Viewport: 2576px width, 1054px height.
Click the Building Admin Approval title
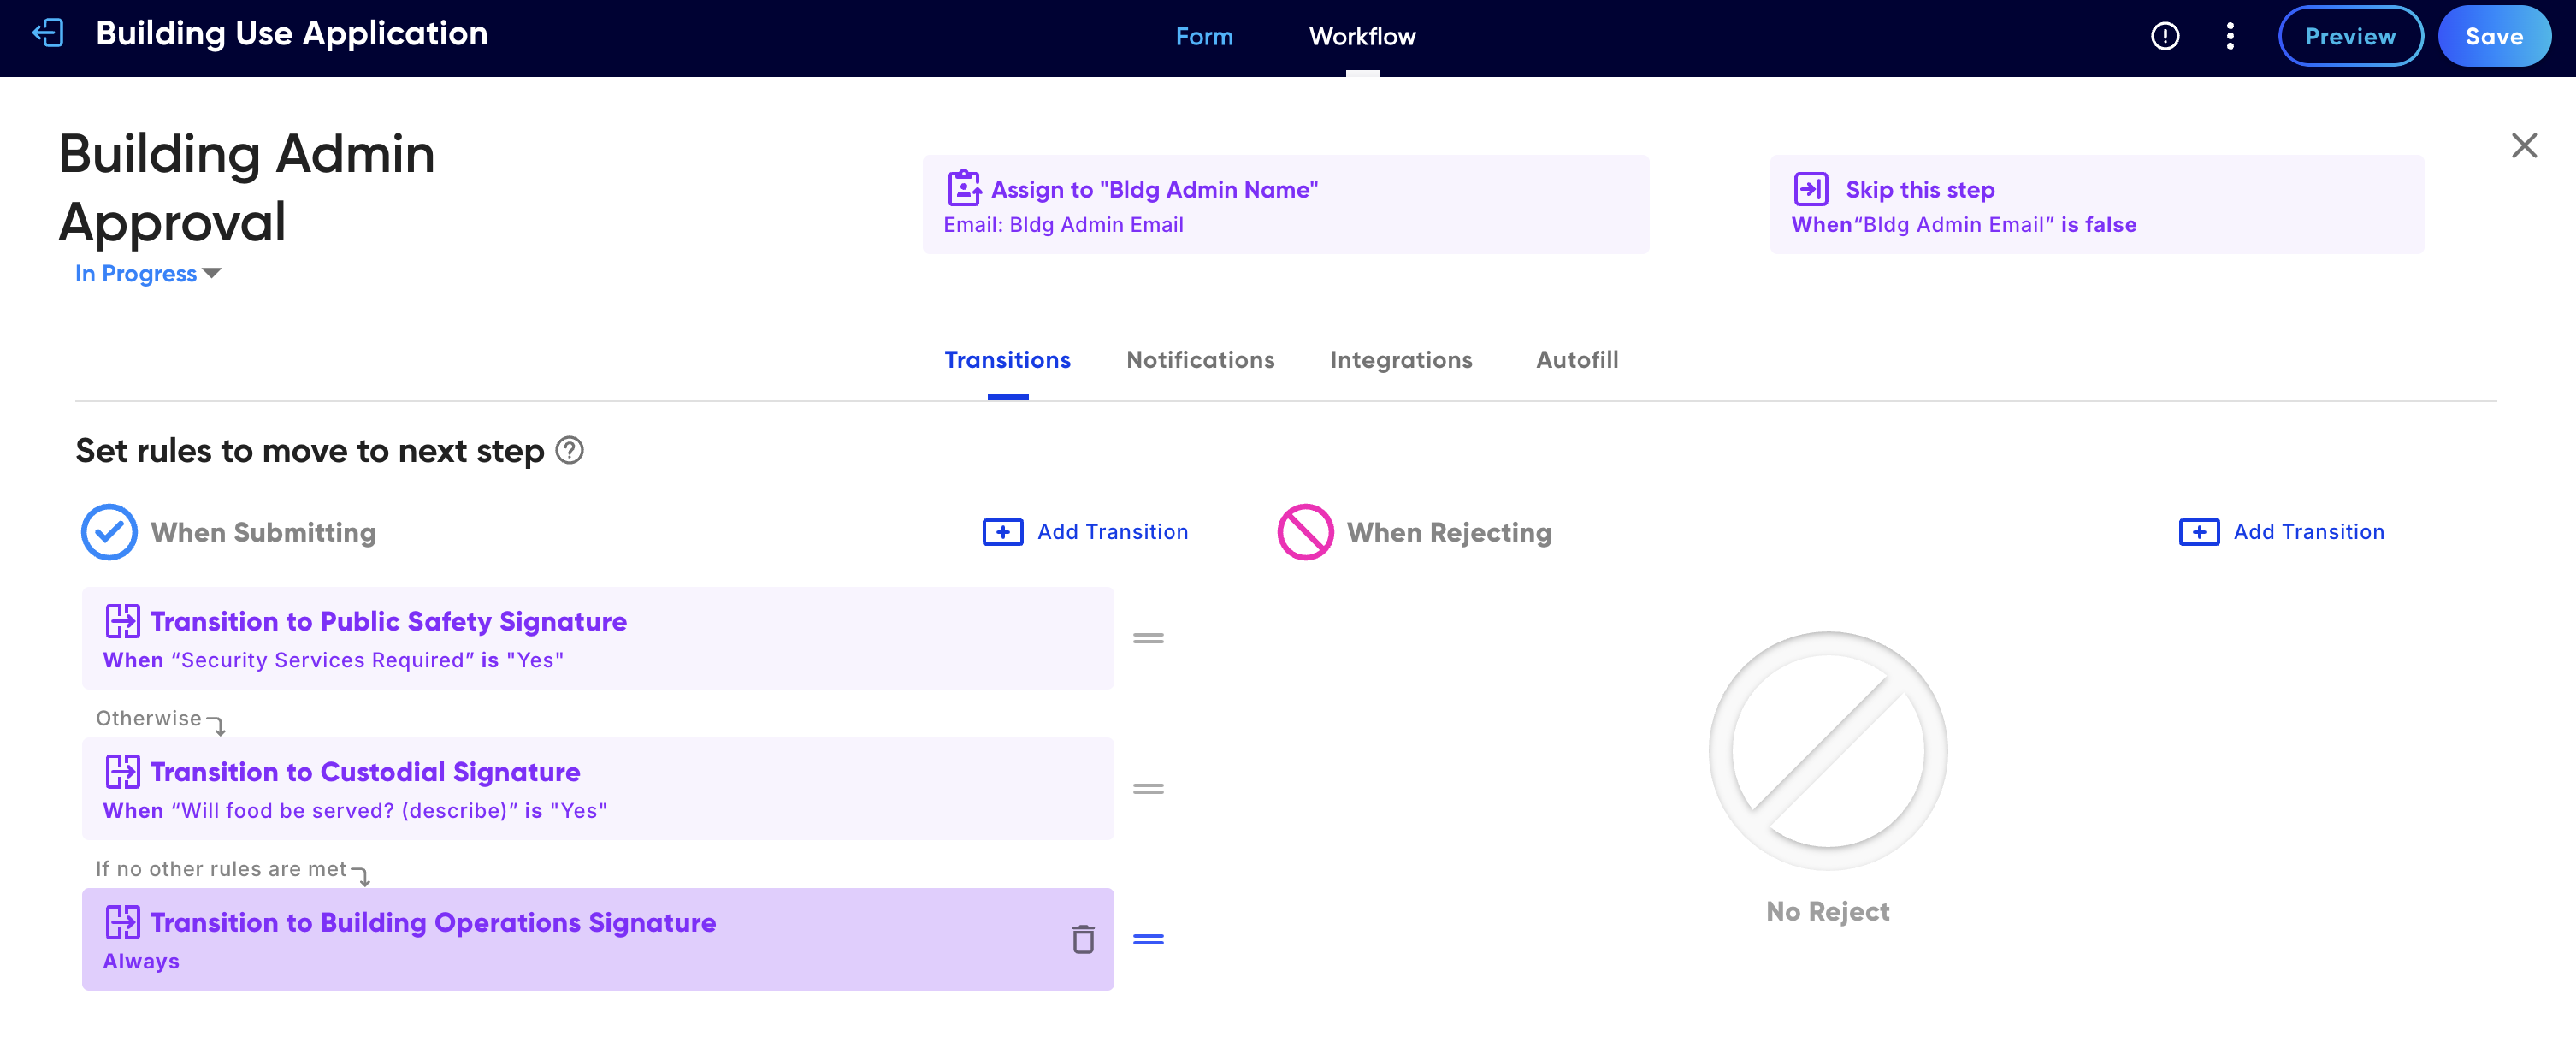247,188
